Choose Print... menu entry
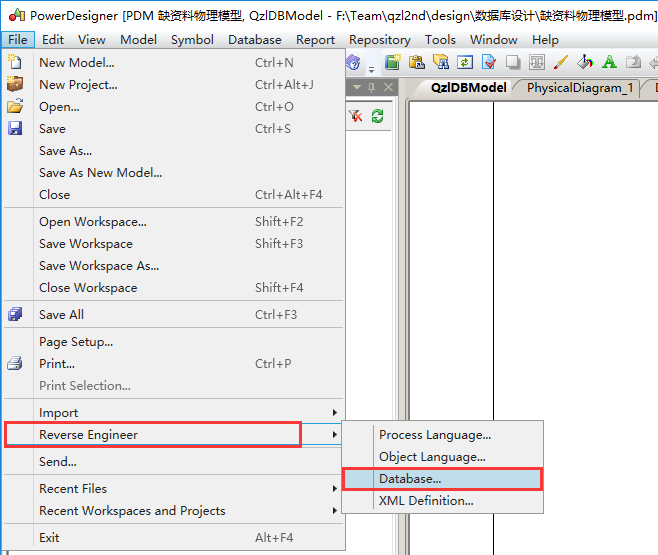The width and height of the screenshot is (658, 555). click(x=174, y=364)
